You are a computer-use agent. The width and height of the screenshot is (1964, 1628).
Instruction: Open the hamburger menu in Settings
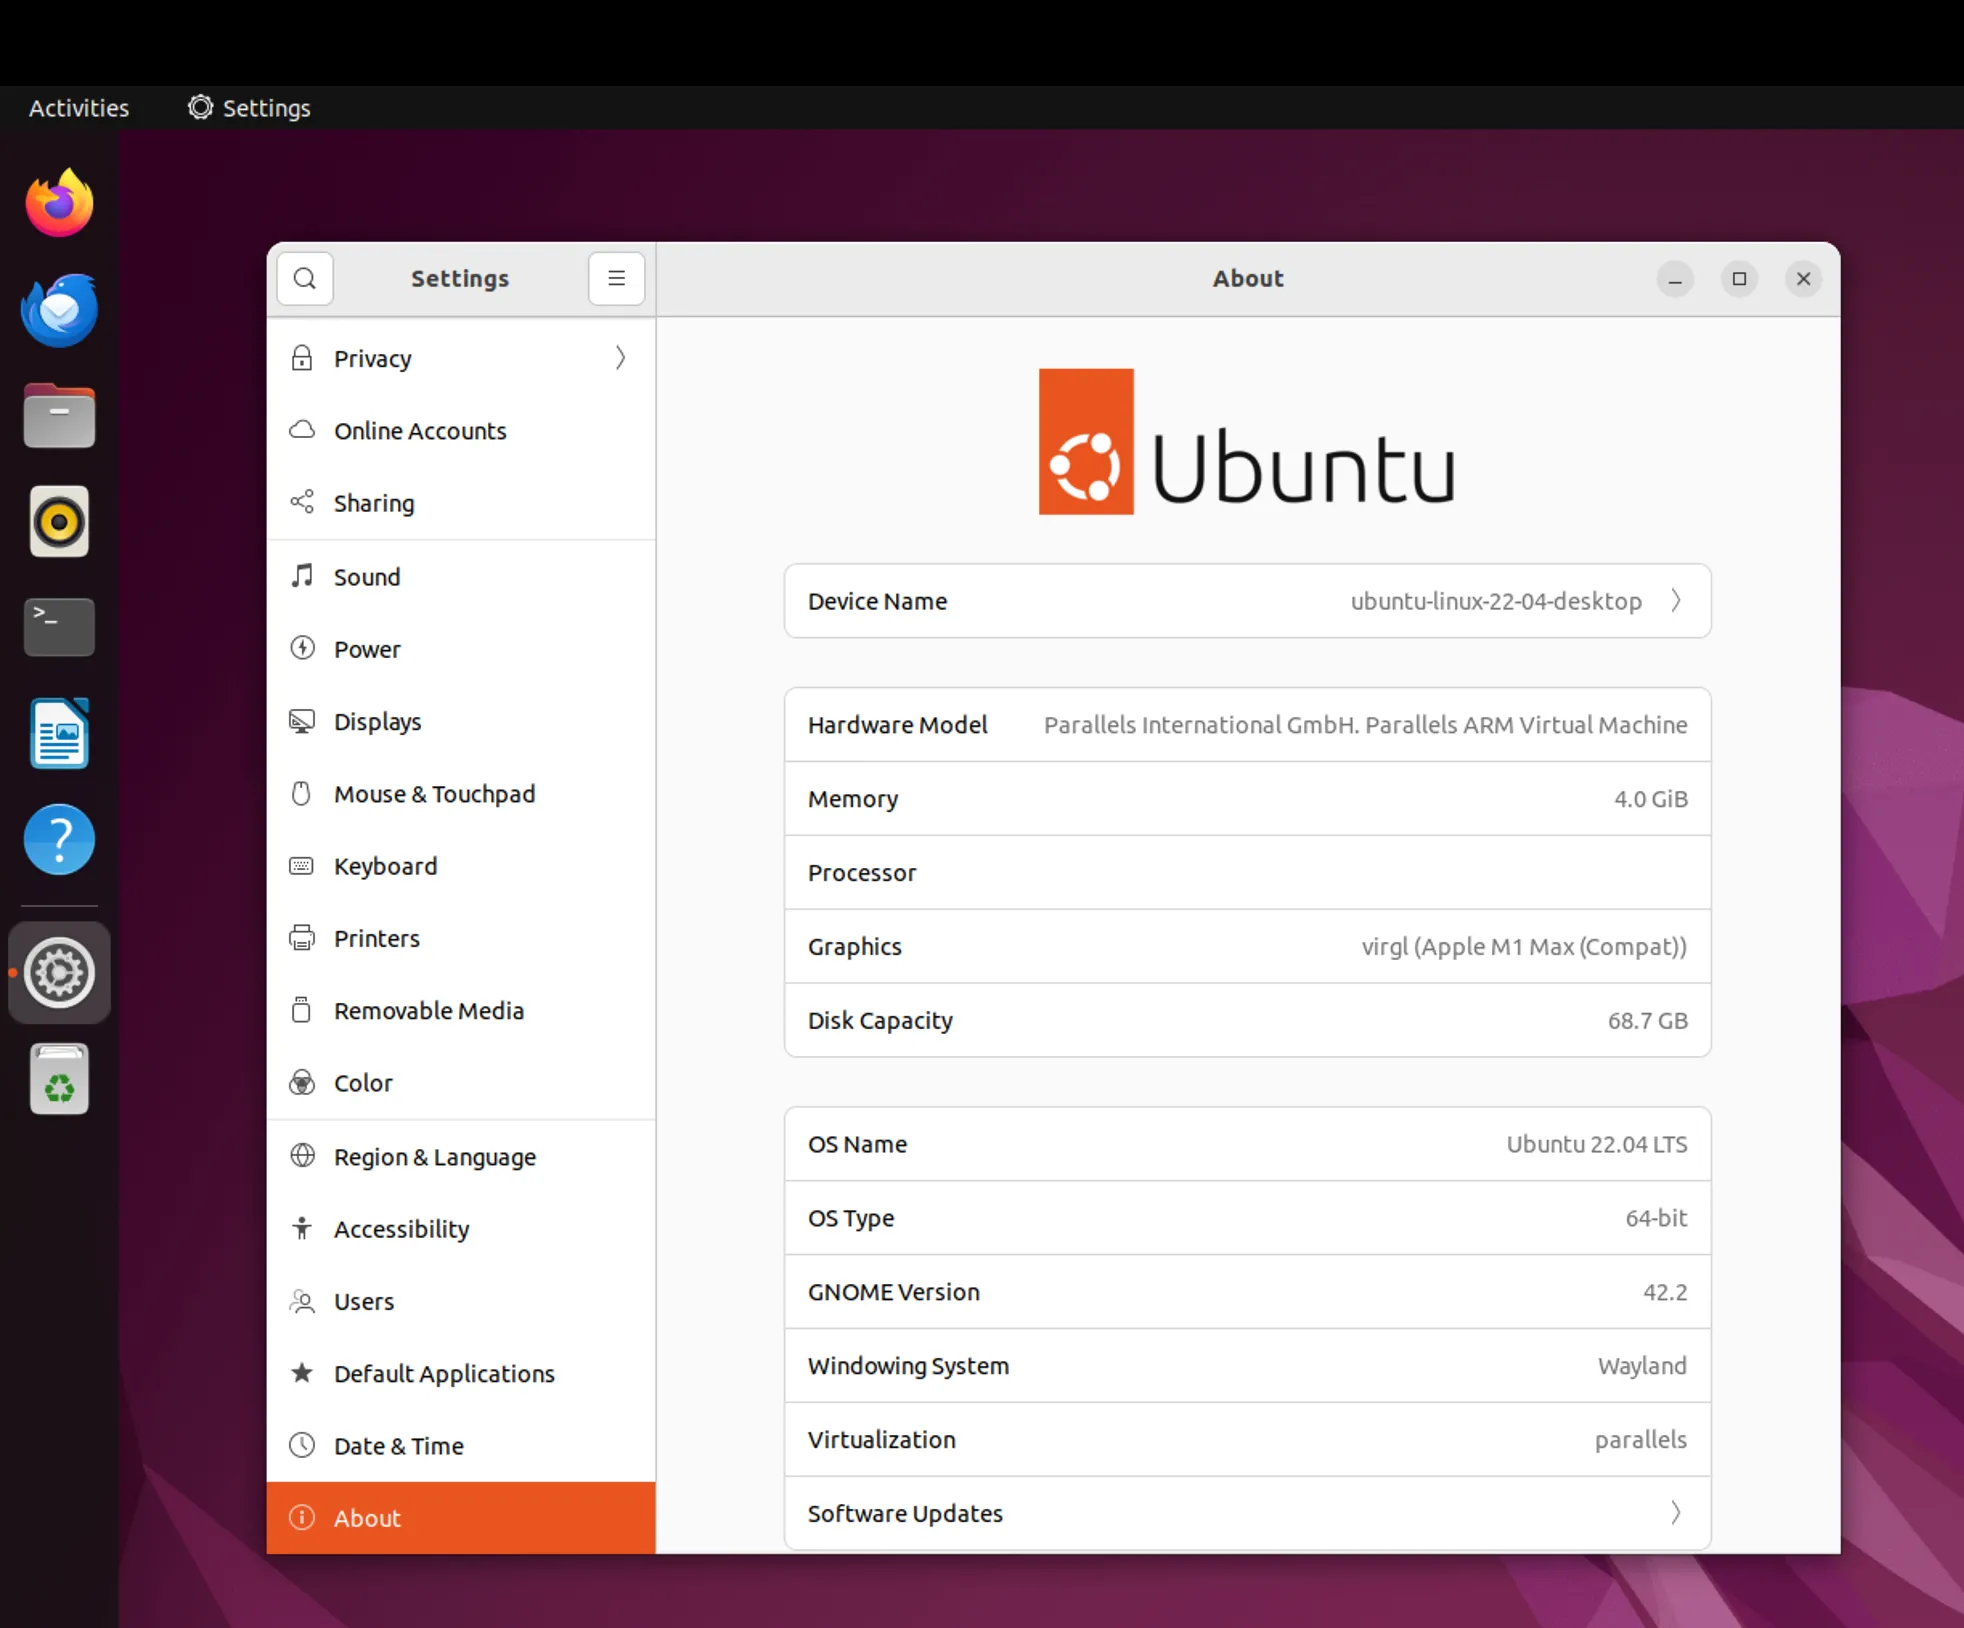[615, 279]
